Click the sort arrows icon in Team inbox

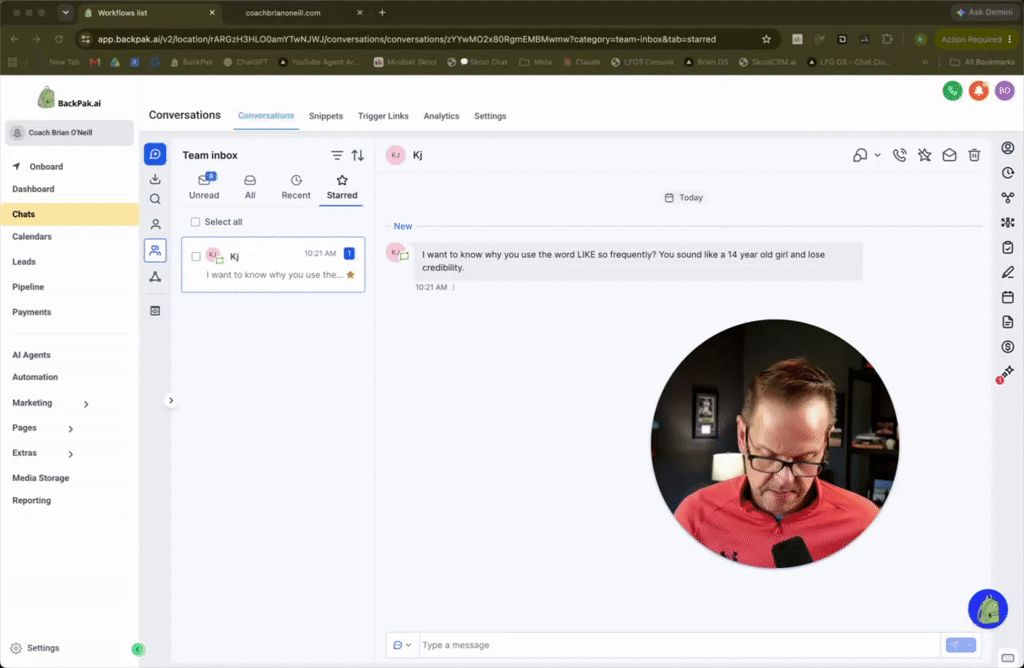click(x=358, y=155)
